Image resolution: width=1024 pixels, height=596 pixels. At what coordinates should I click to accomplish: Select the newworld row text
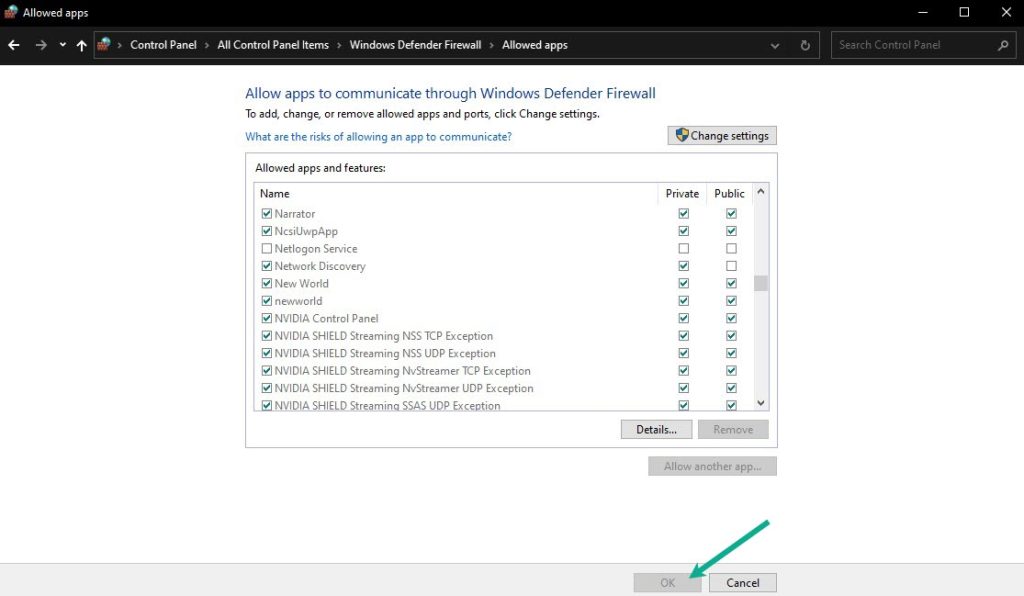point(298,301)
